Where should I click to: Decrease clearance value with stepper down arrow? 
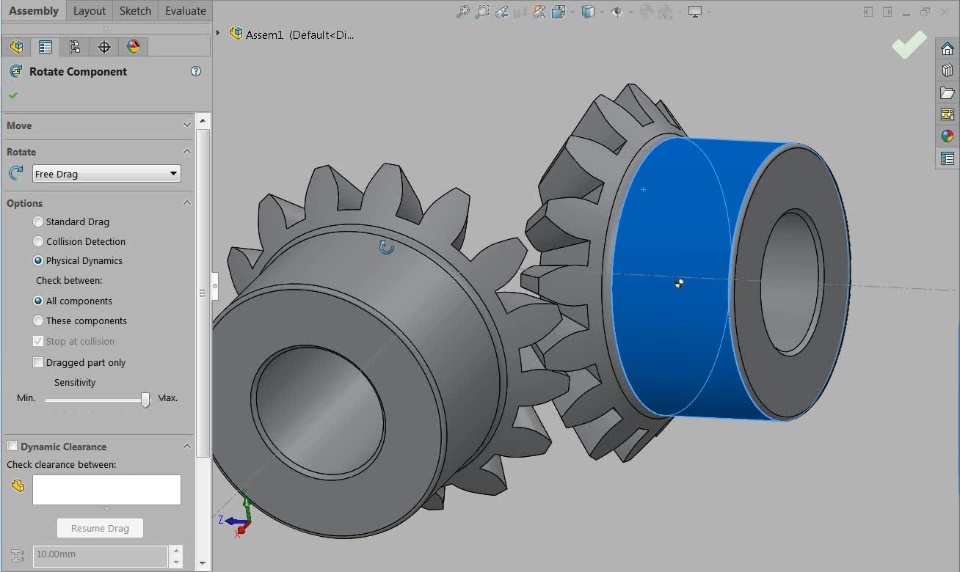(x=176, y=562)
